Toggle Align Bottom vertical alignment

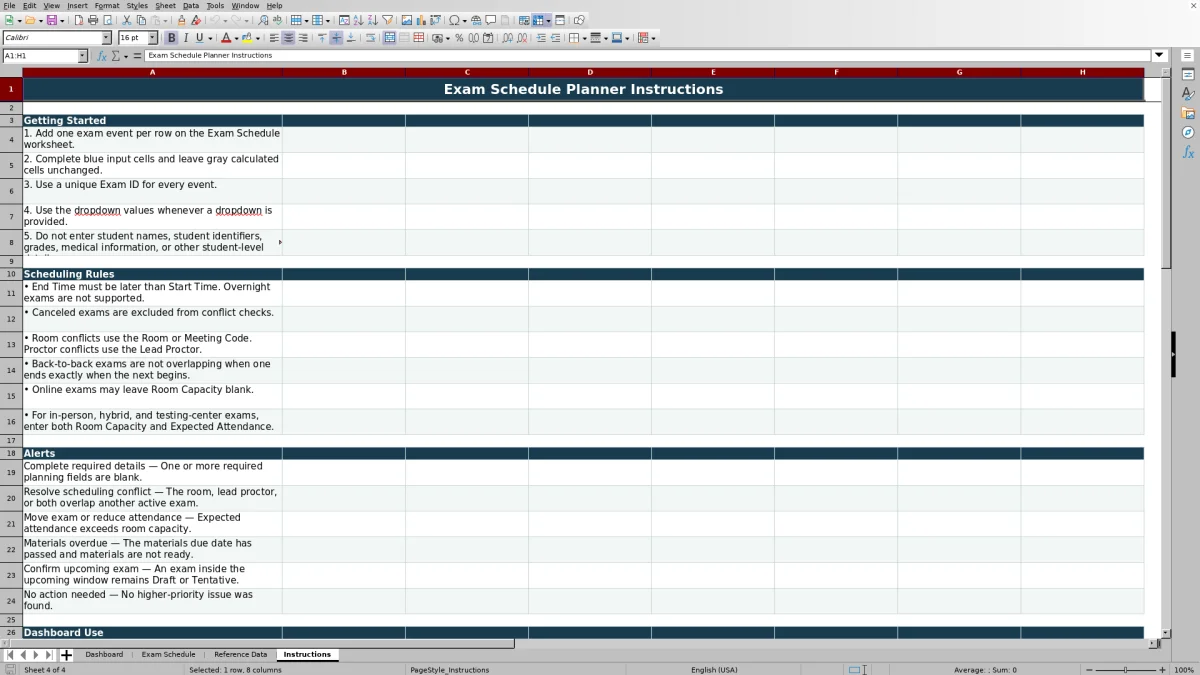tap(351, 38)
